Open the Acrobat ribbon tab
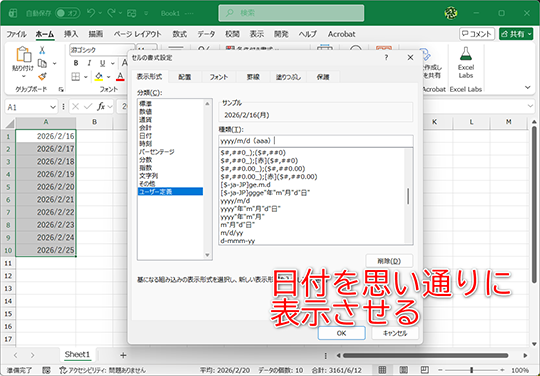Viewport: 540px width, 376px height. [x=341, y=34]
